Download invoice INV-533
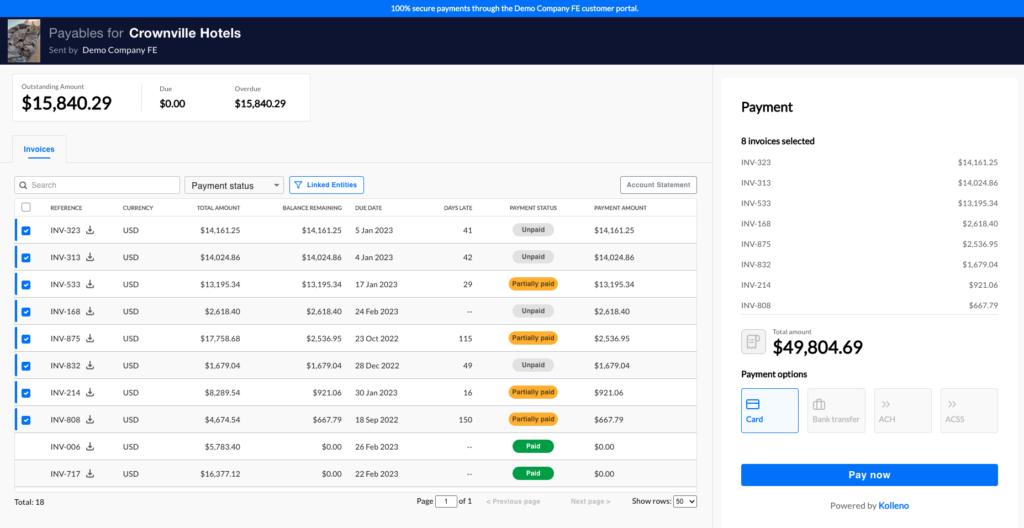Viewport: 1024px width, 528px height. point(90,284)
